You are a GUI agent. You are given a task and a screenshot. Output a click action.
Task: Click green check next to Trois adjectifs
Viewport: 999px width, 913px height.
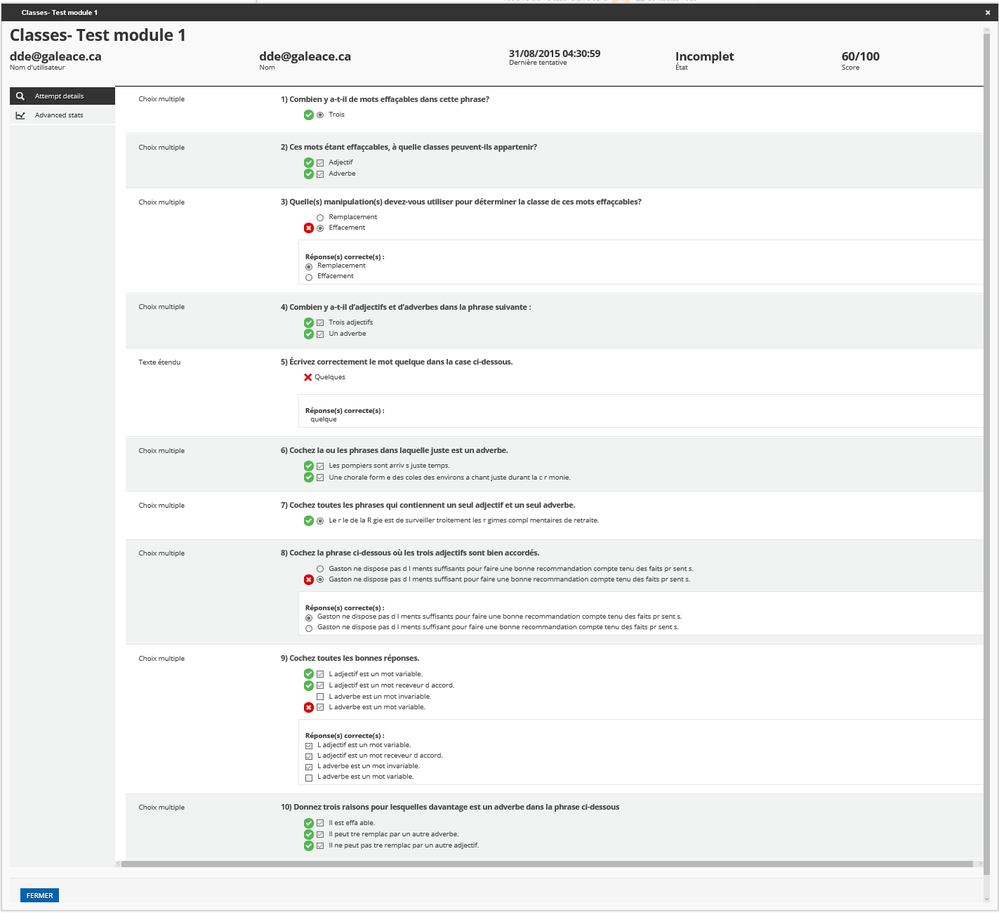(x=308, y=322)
